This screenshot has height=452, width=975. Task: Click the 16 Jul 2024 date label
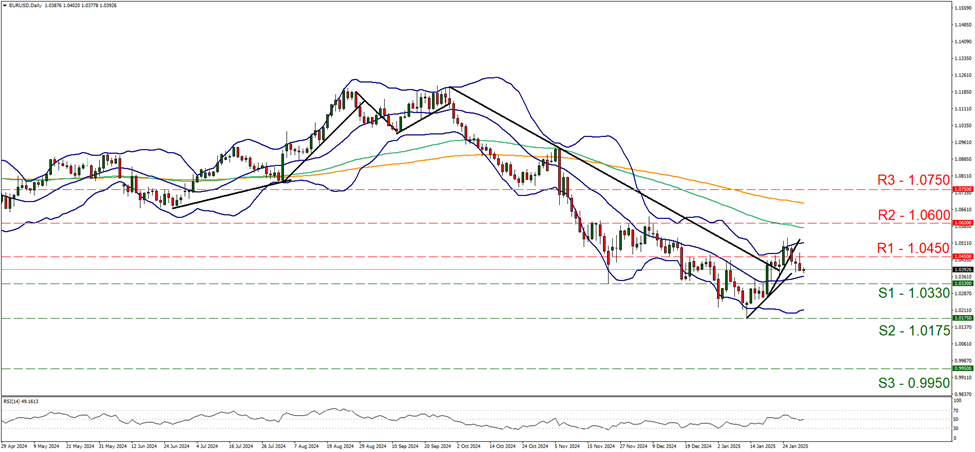[241, 446]
